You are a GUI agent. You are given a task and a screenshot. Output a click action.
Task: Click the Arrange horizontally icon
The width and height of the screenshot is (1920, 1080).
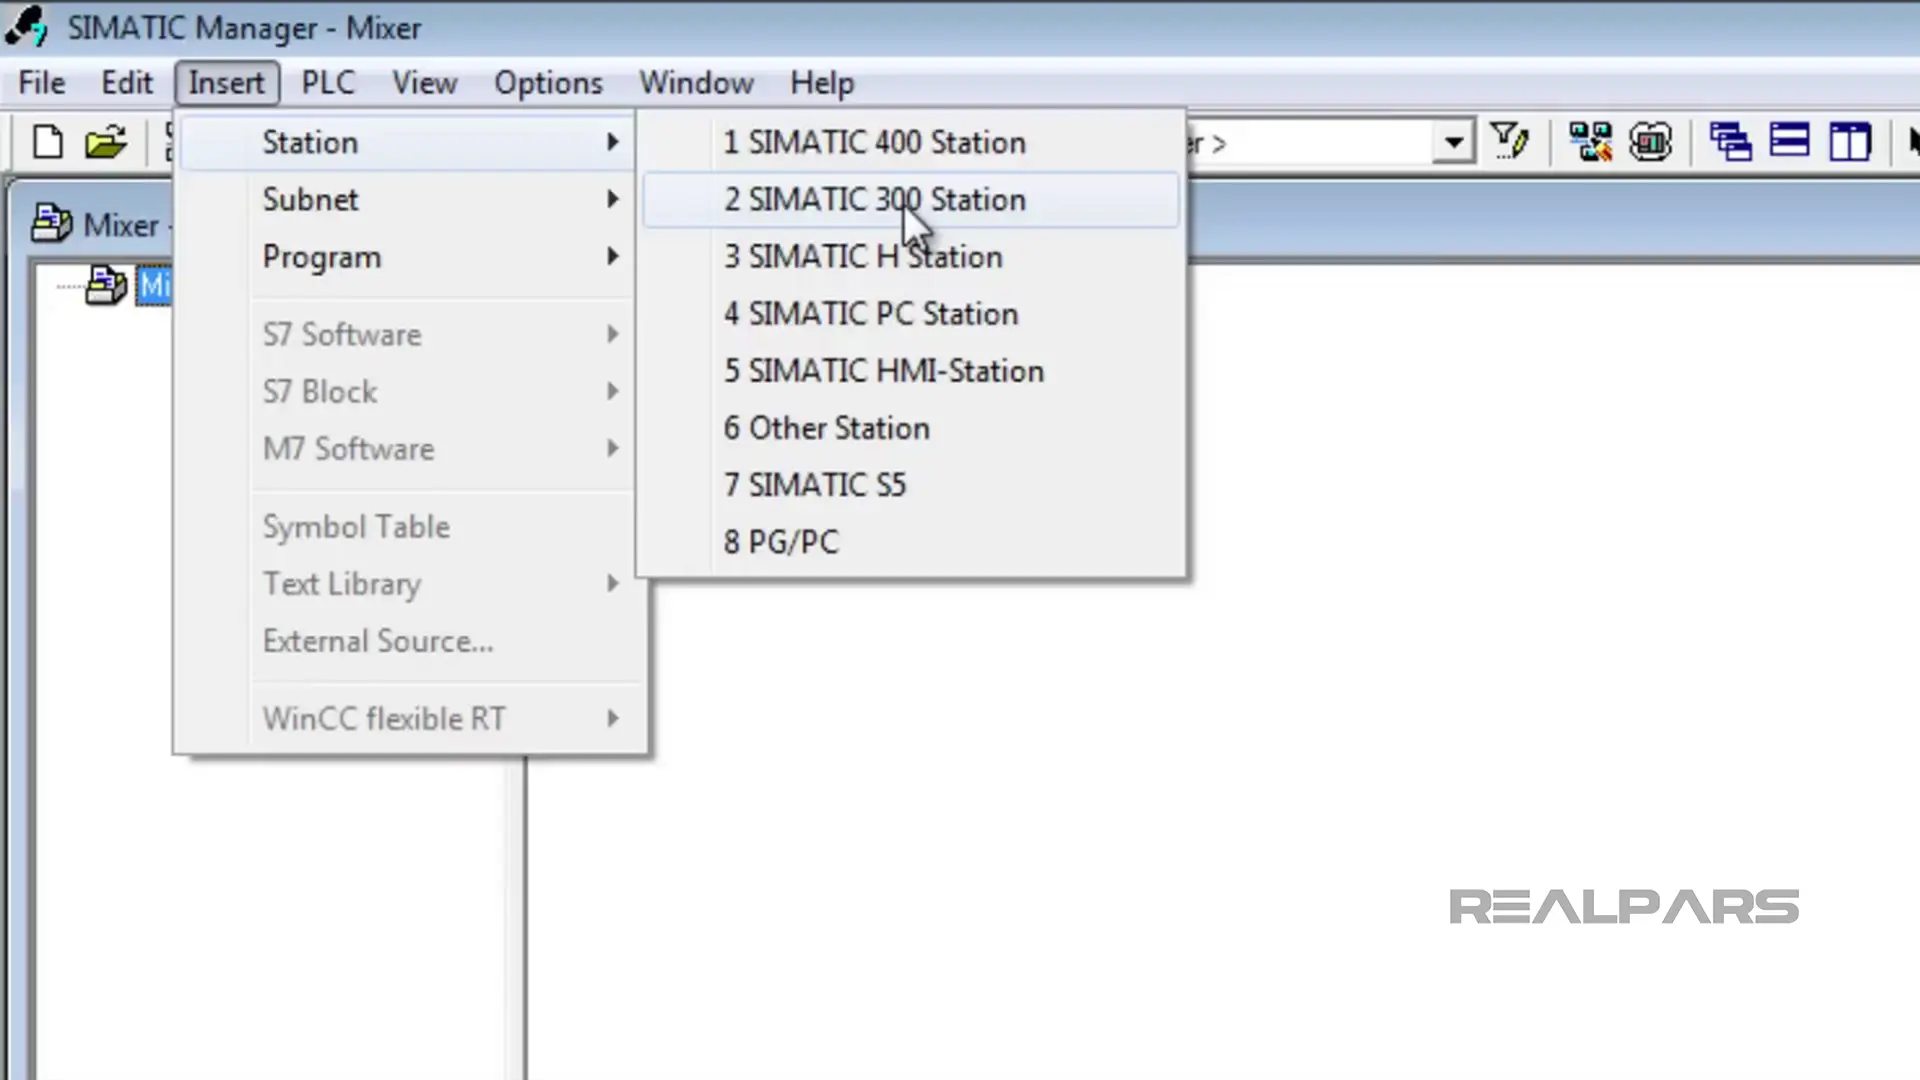(1789, 140)
